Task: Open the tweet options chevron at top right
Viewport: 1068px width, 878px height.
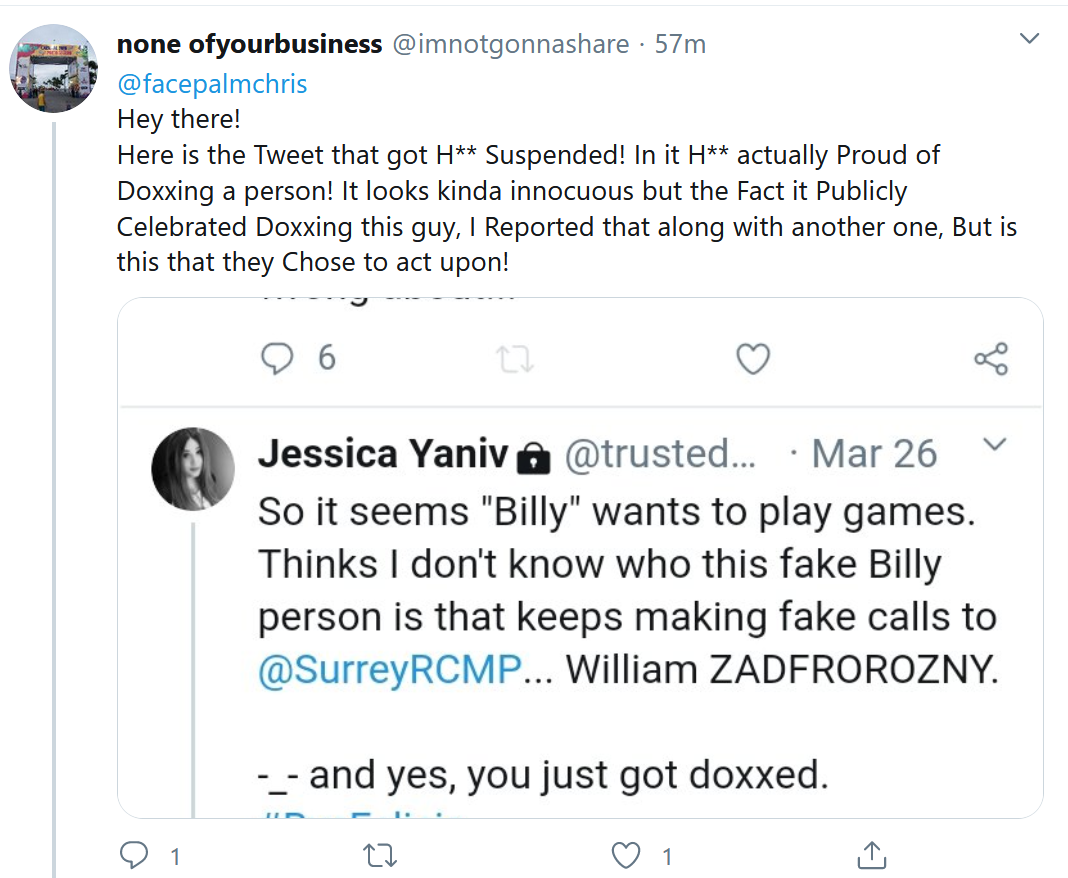Action: click(x=1029, y=38)
